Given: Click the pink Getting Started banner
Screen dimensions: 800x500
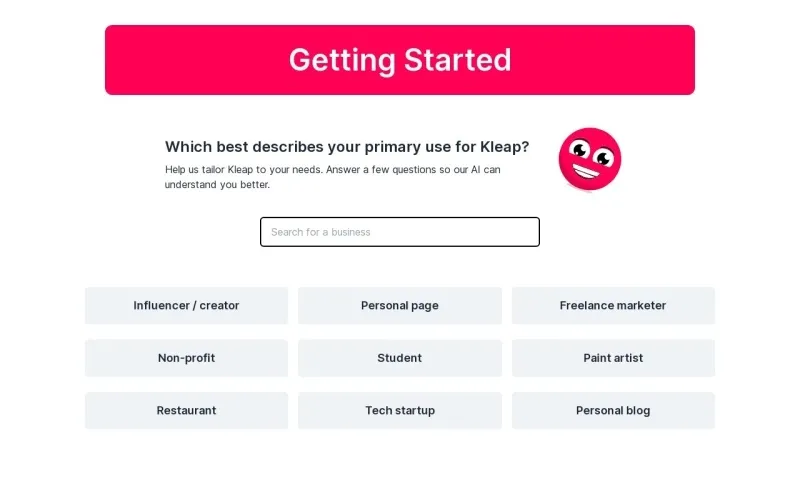Looking at the screenshot, I should (x=400, y=60).
